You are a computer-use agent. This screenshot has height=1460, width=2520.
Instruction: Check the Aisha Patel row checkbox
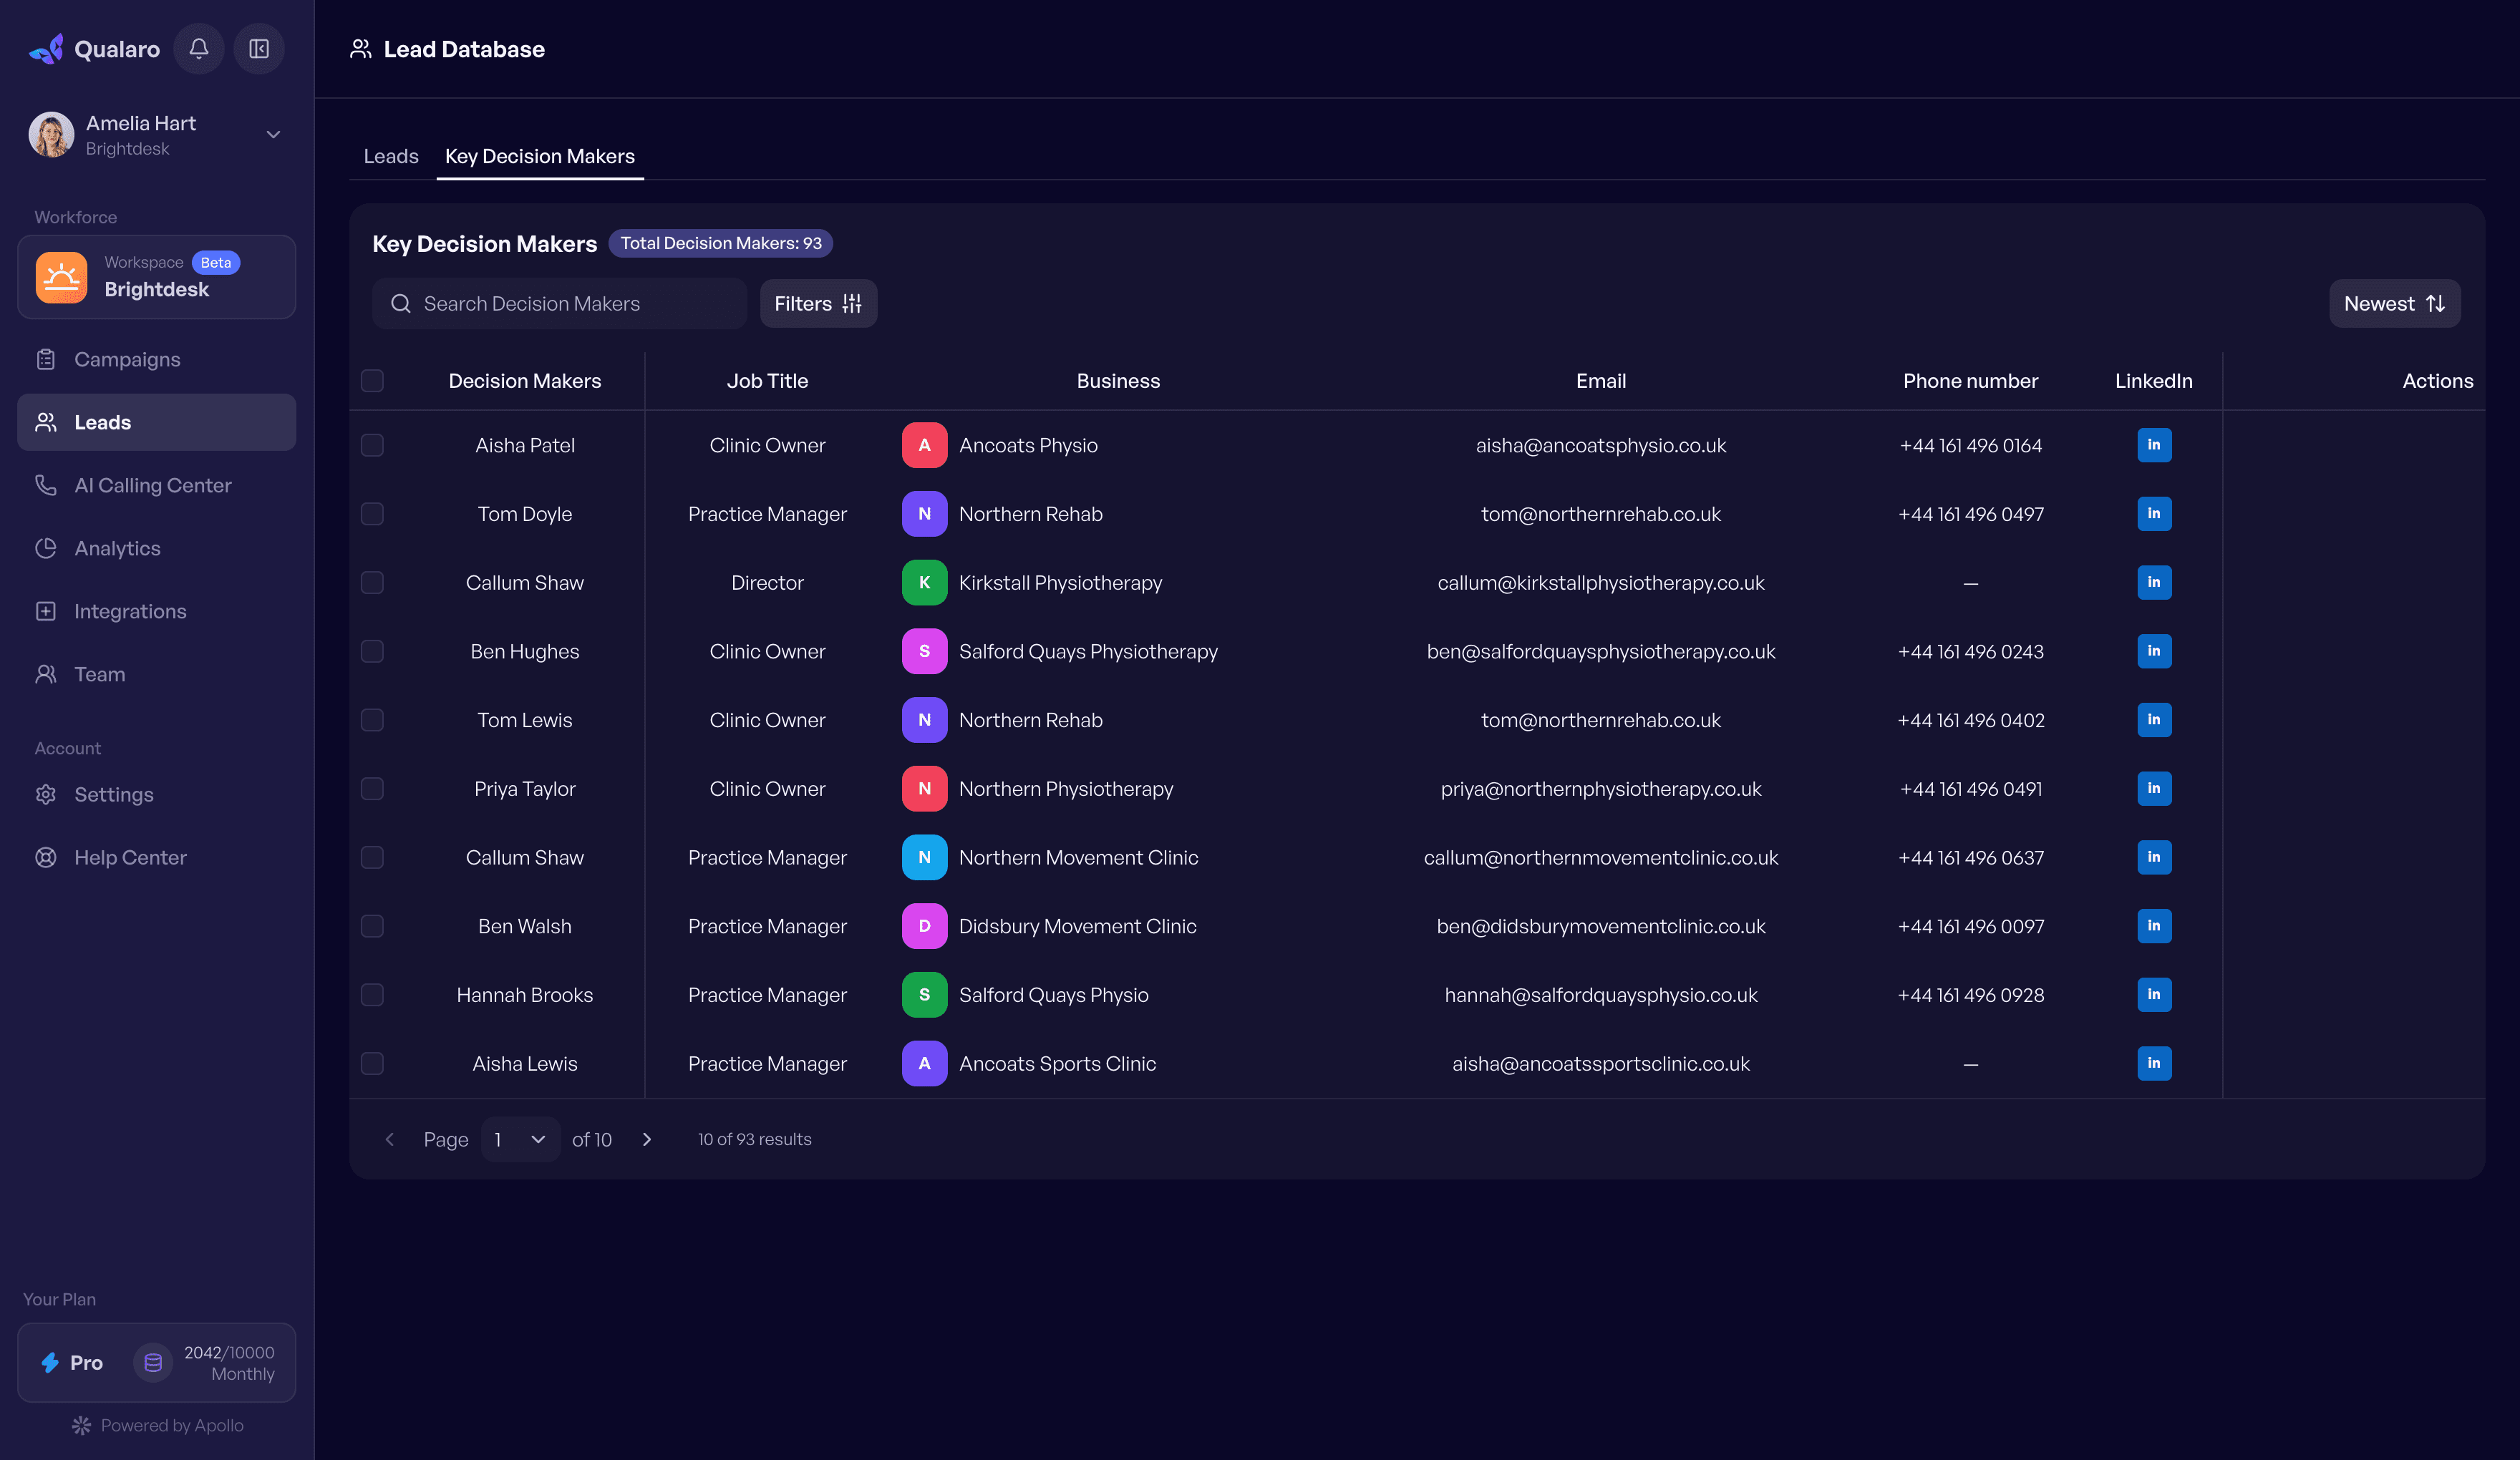tap(372, 445)
